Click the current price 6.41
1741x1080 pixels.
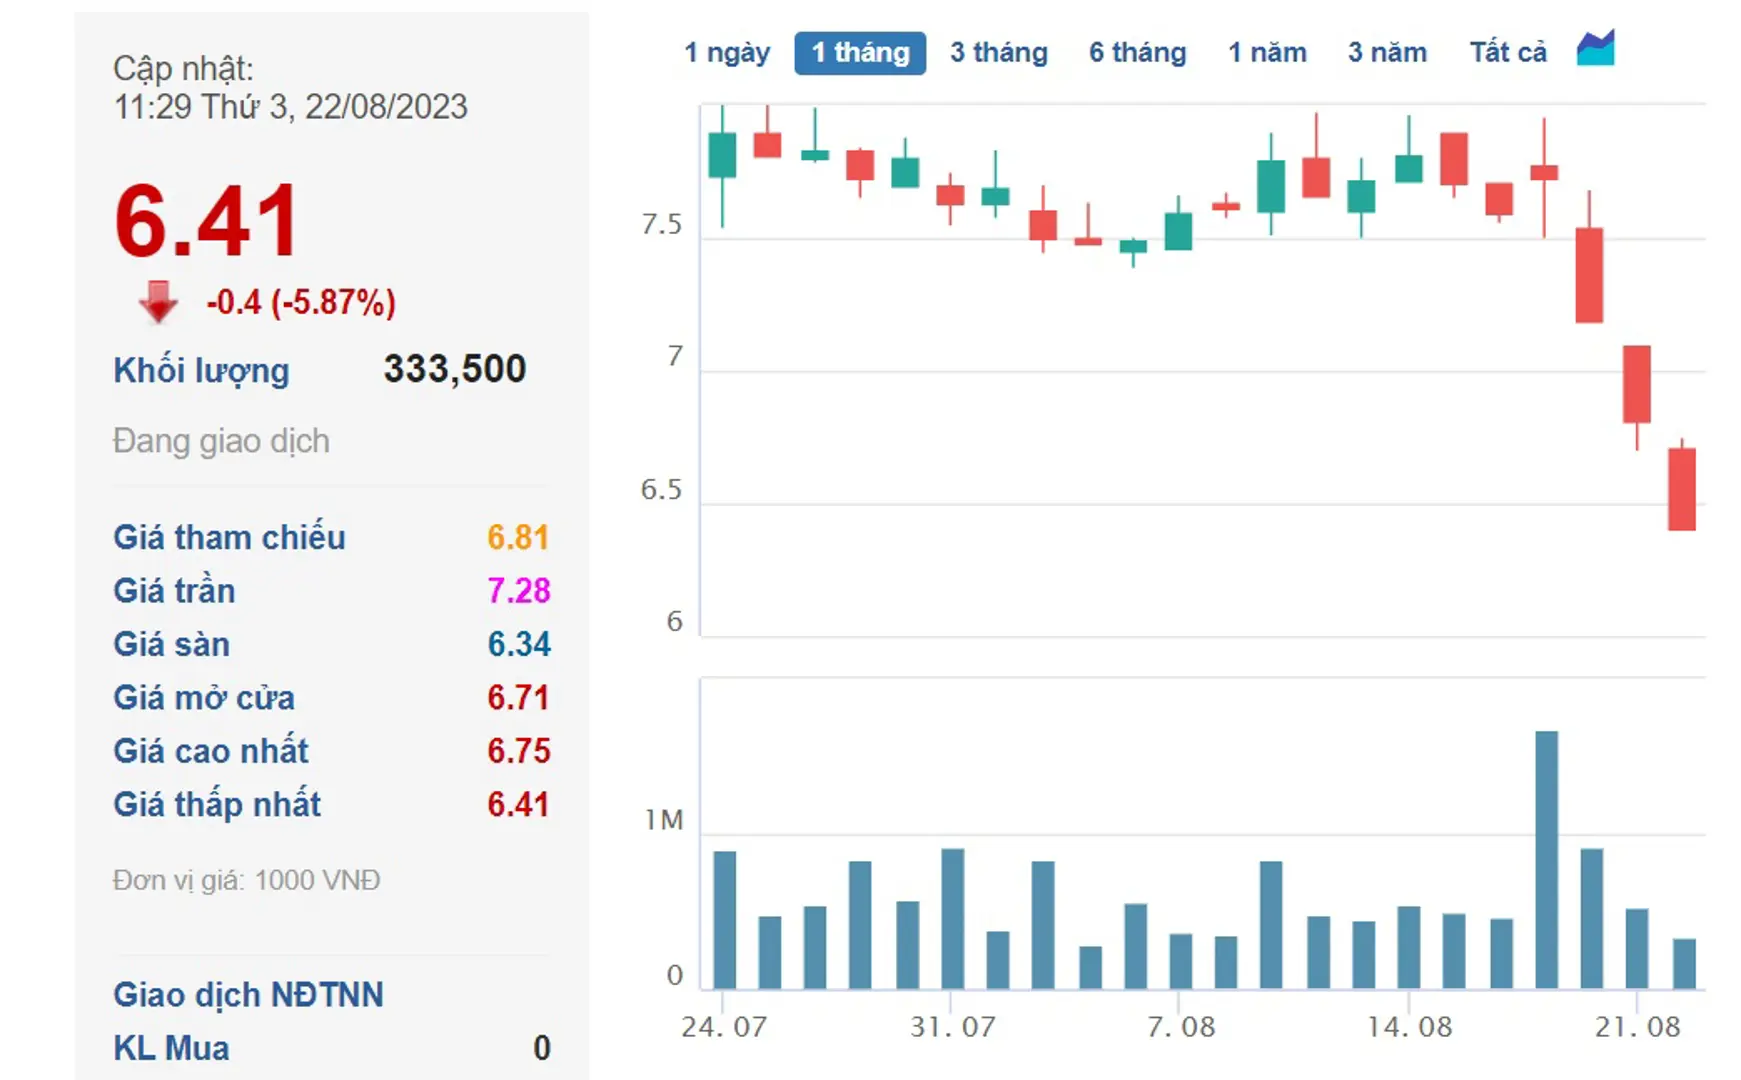point(207,221)
